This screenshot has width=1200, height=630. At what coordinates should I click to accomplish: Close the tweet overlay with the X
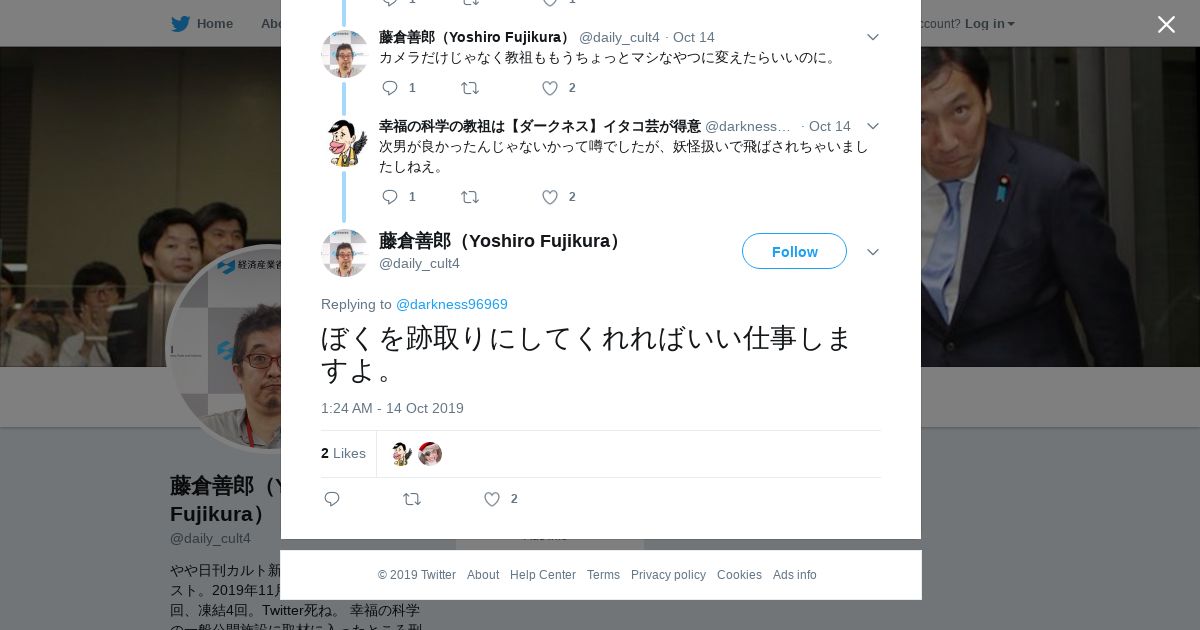1166,25
